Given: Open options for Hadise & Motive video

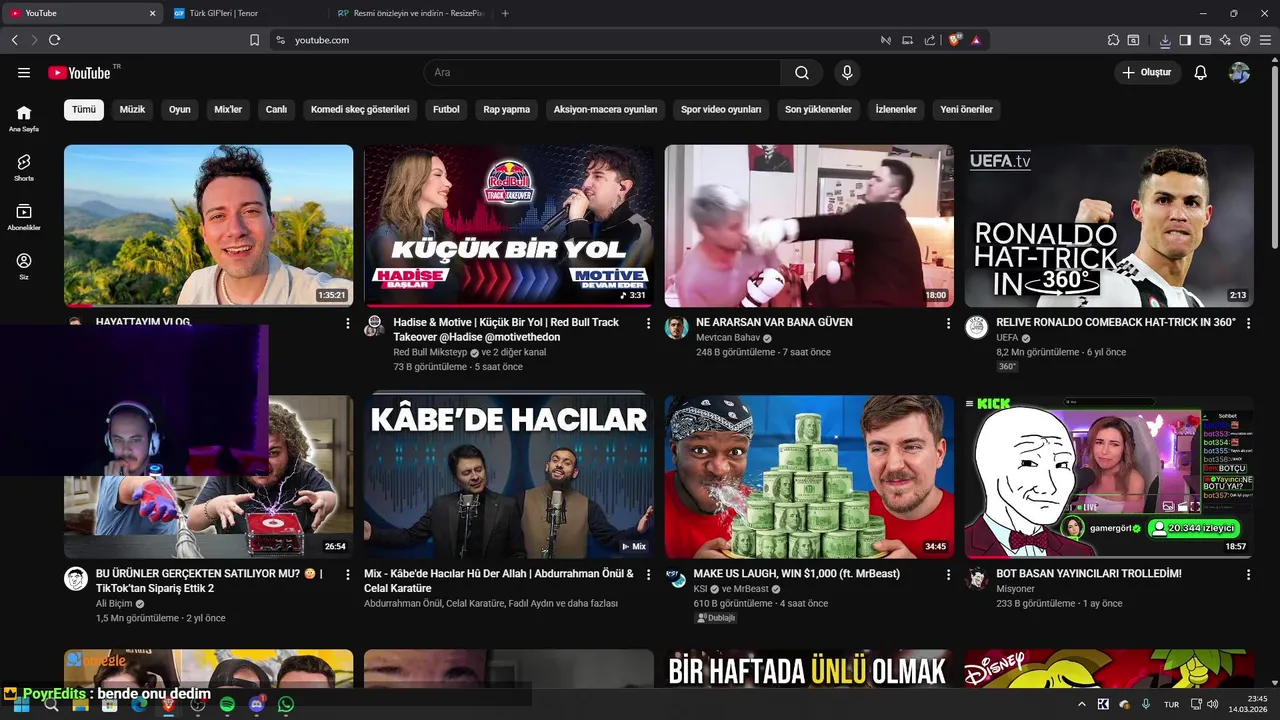Looking at the screenshot, I should (648, 324).
